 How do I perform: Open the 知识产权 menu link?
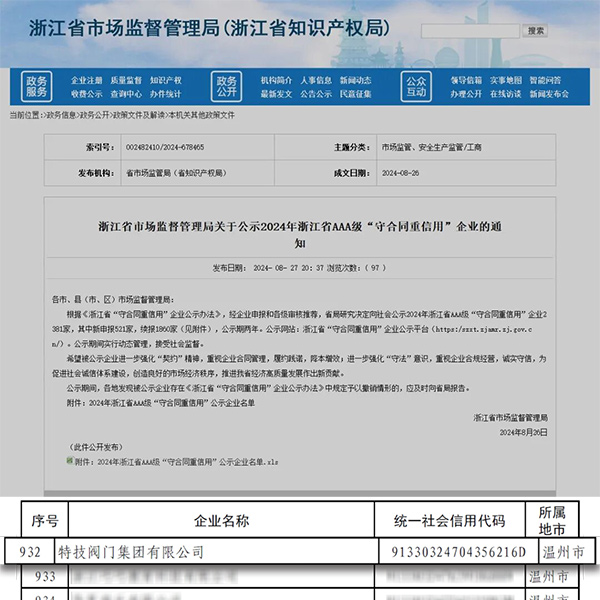166,80
